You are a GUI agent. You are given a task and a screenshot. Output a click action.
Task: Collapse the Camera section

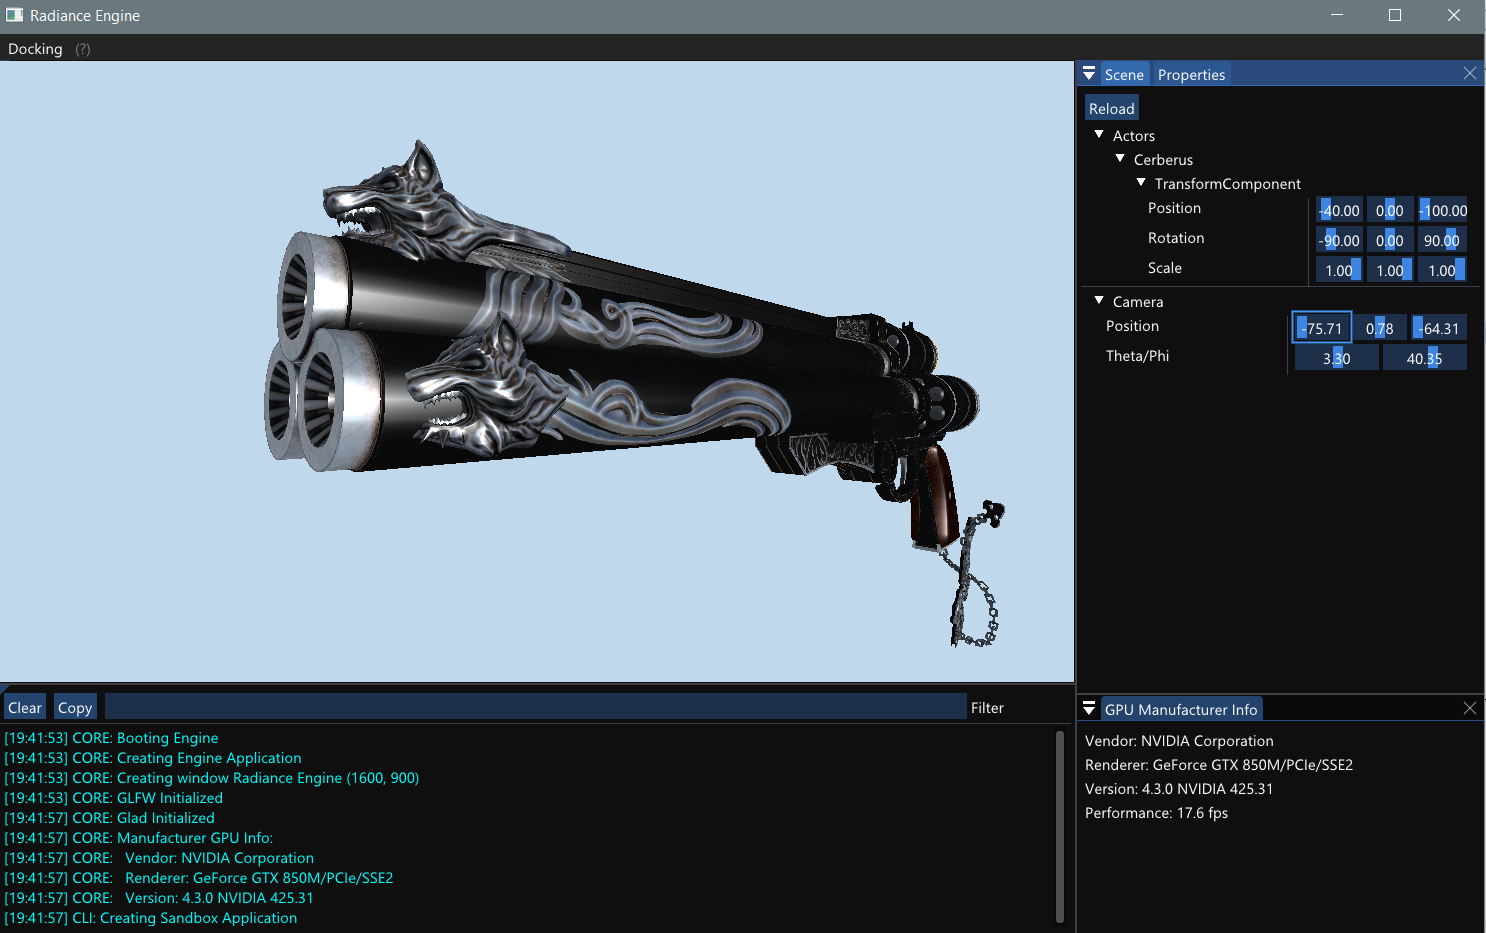pos(1099,301)
